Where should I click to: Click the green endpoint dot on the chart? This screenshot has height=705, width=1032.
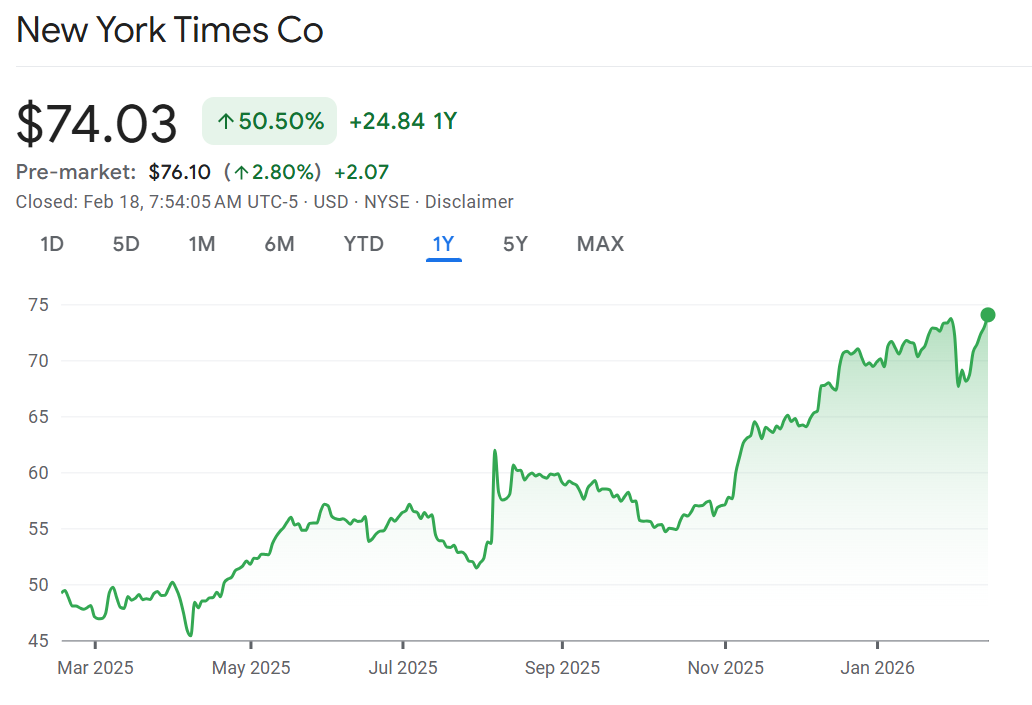[988, 315]
